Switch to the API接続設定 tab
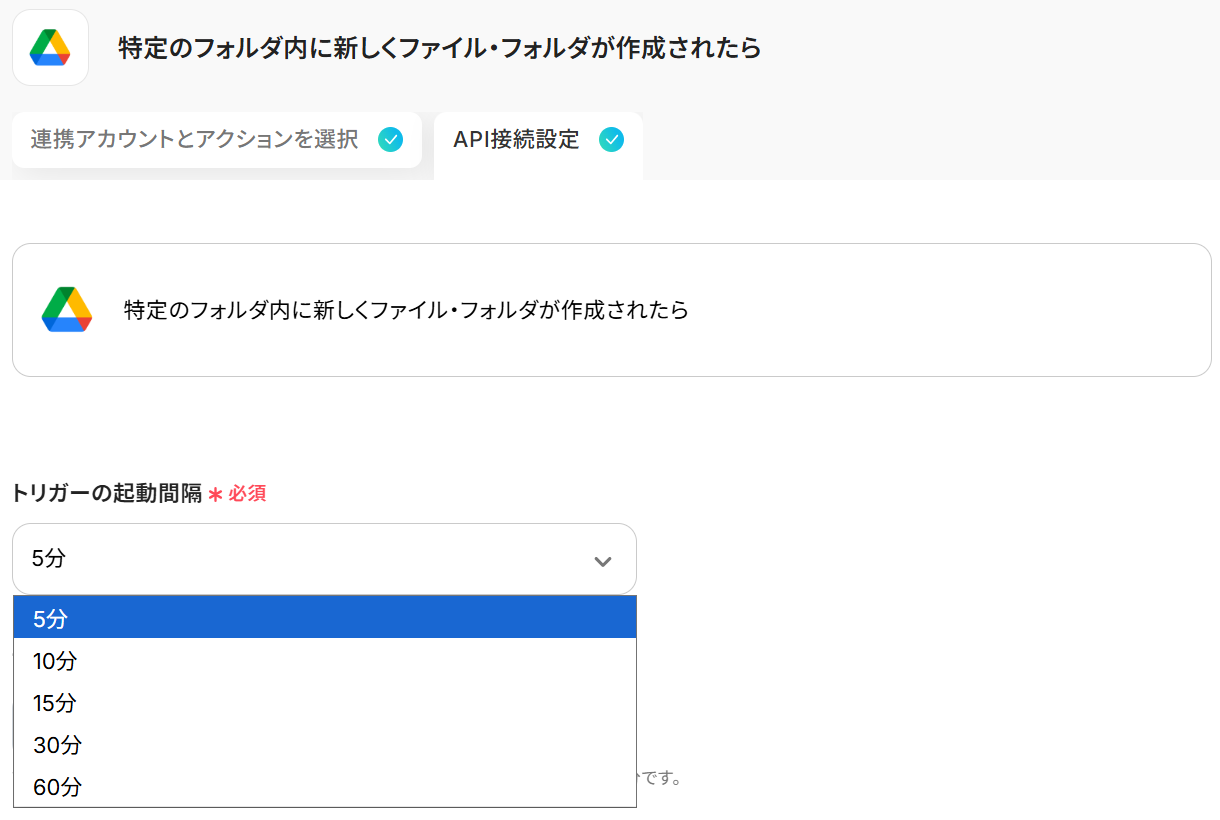 pos(516,140)
